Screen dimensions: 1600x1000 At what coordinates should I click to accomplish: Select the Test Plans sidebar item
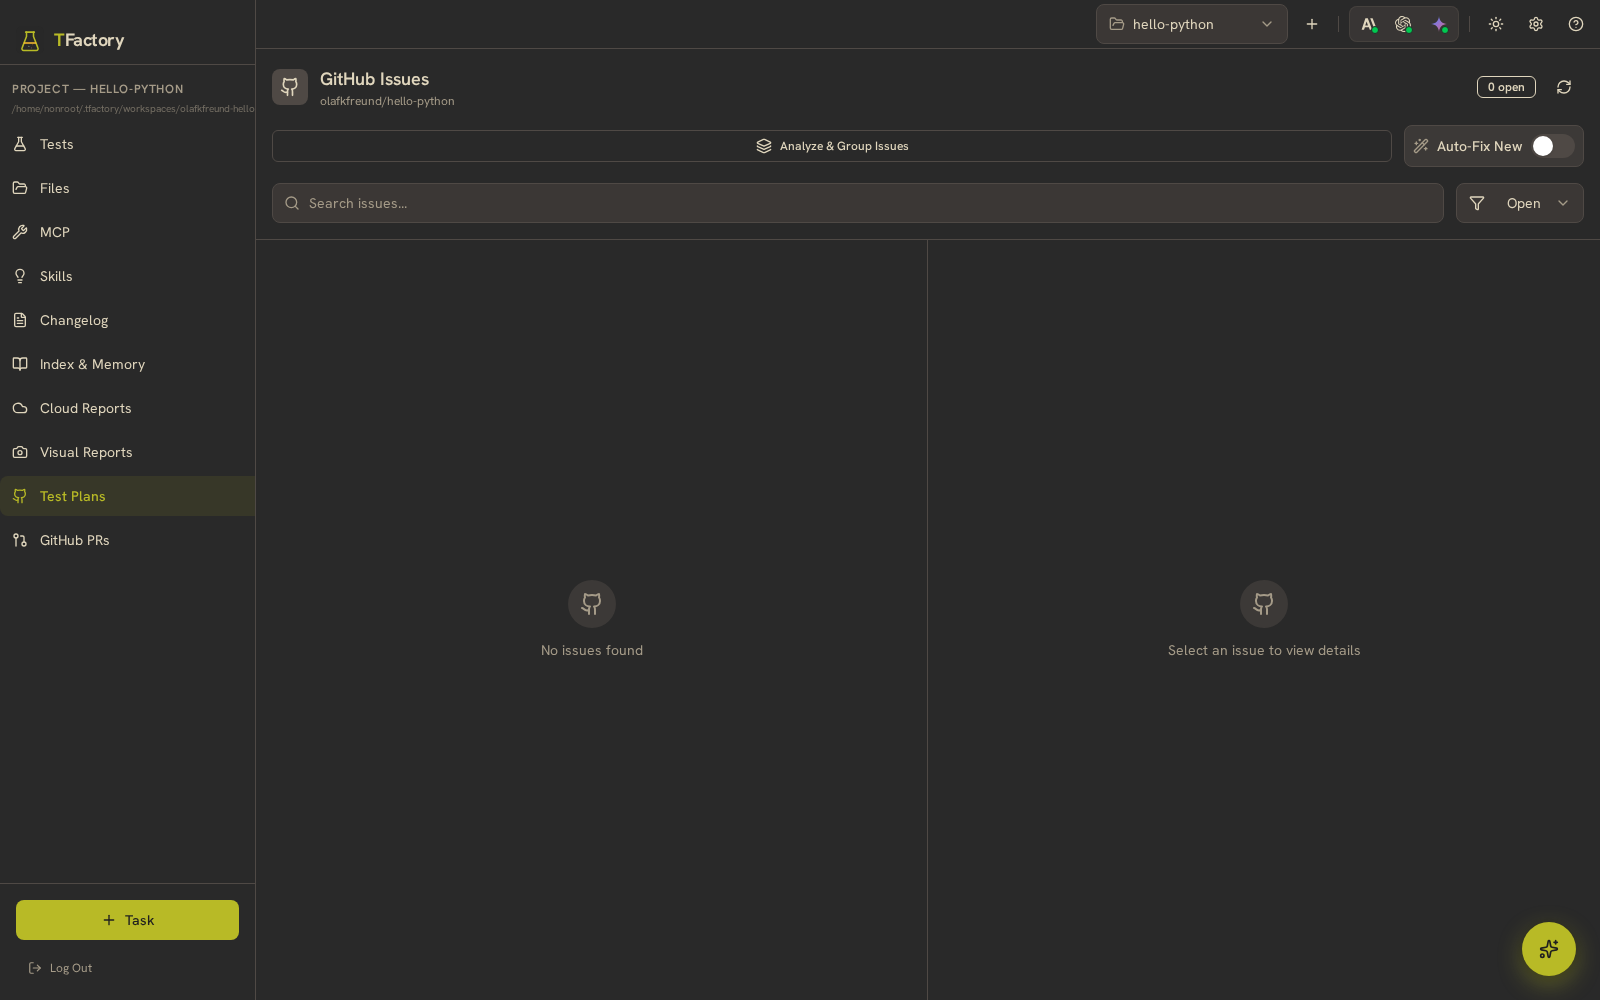(127, 496)
